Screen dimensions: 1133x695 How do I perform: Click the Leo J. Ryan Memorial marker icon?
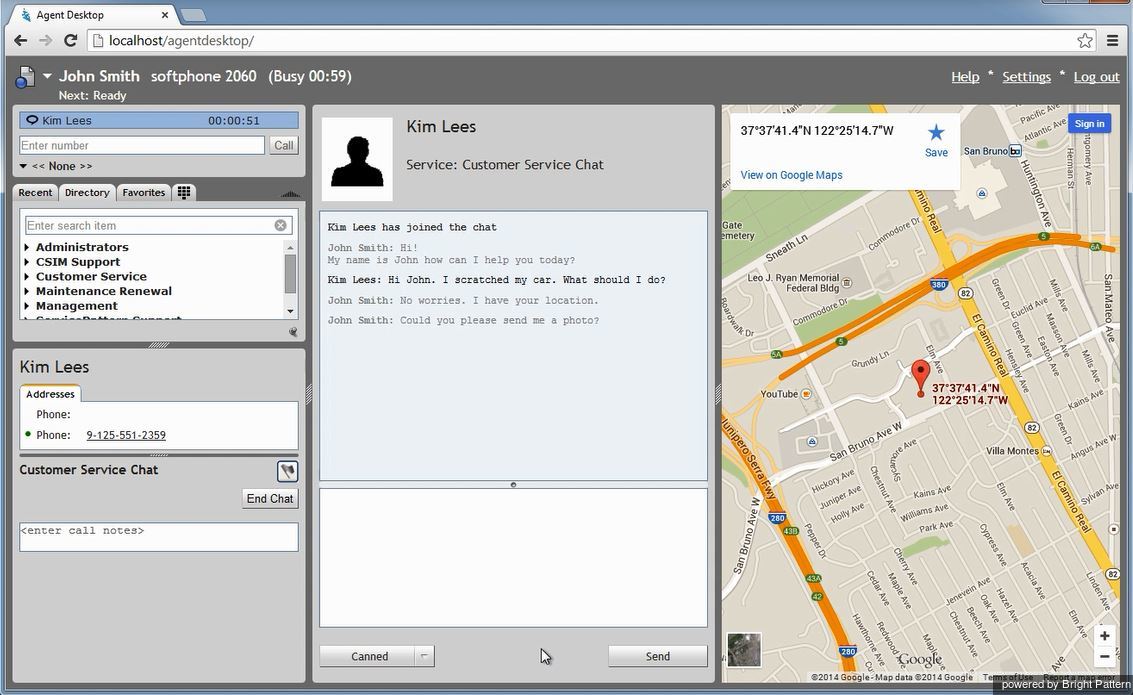847,282
